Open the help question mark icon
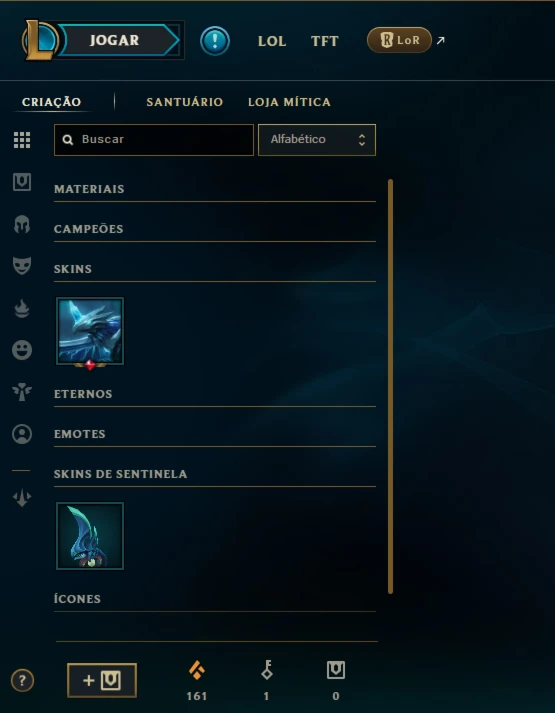Image resolution: width=555 pixels, height=713 pixels. click(x=22, y=681)
